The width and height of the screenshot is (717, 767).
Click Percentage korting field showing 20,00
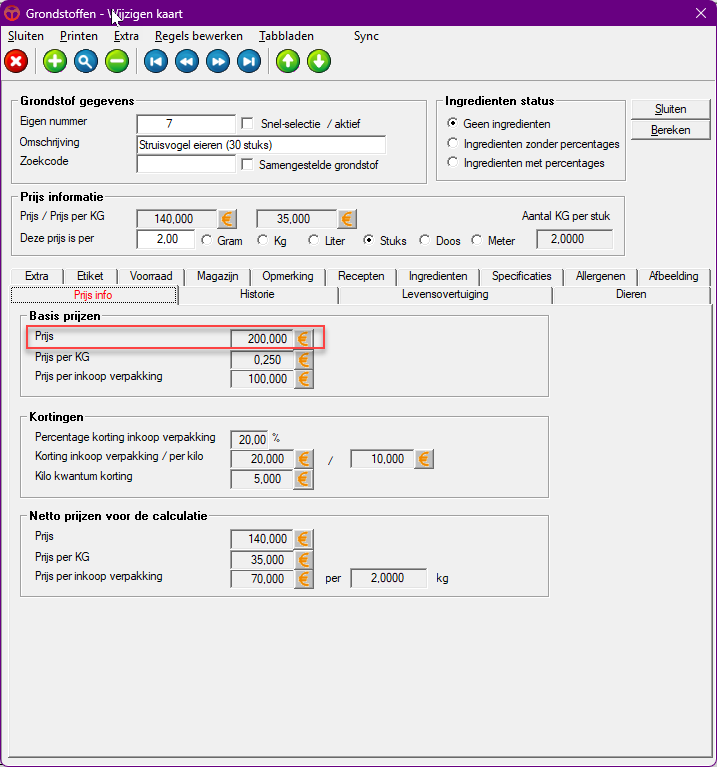tap(249, 439)
